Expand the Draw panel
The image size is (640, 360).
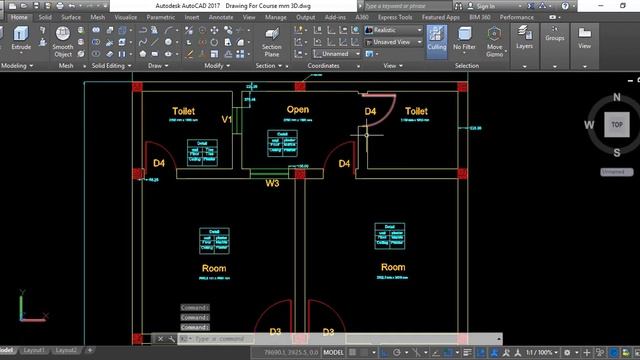point(158,66)
